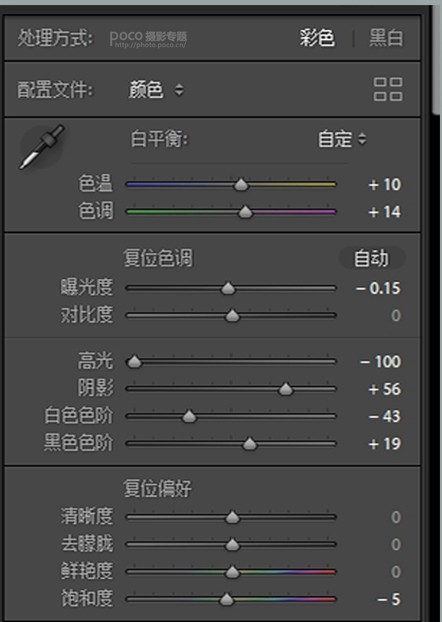Click the 复位偏好 reset presence label
This screenshot has height=622, width=442.
(x=157, y=489)
